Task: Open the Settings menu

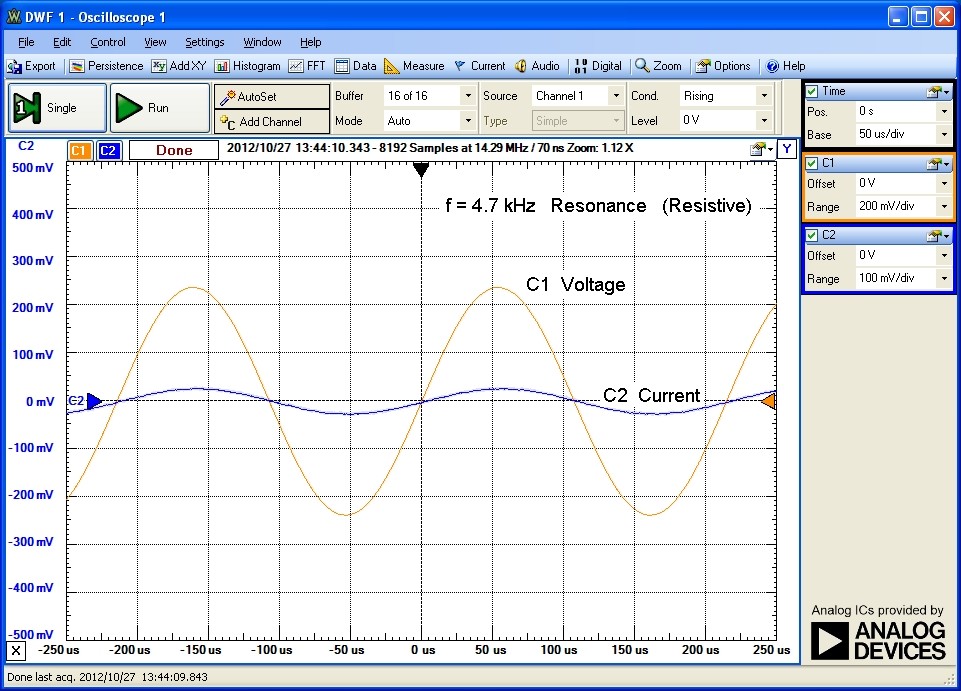Action: click(x=204, y=42)
